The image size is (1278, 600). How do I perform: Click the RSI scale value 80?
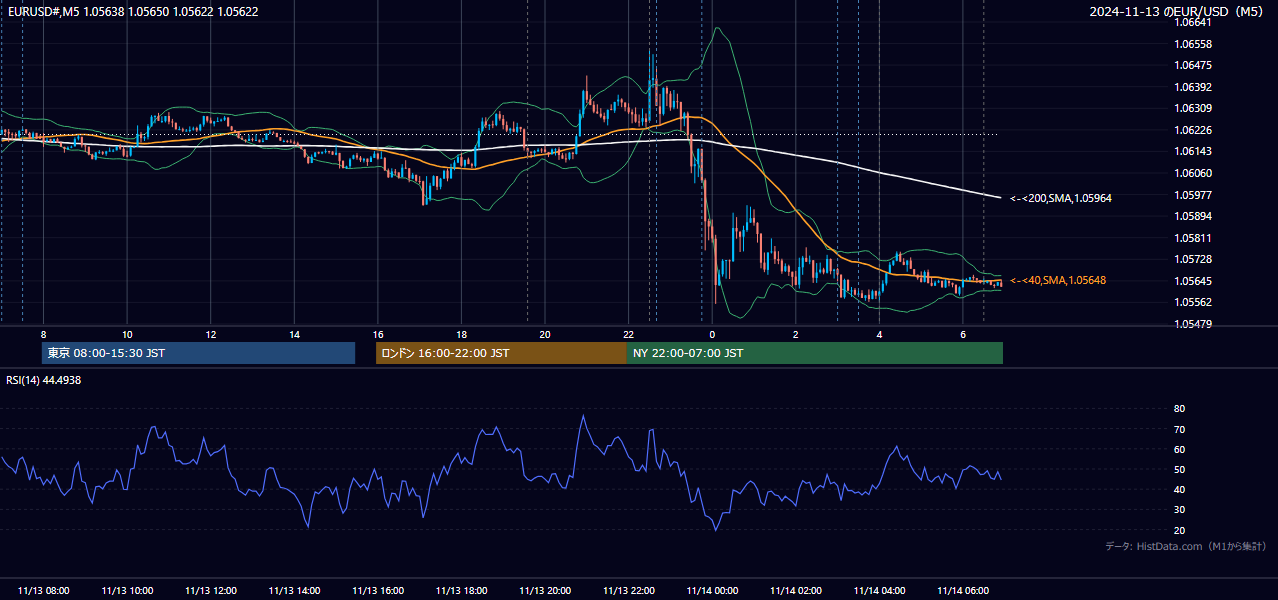1179,409
